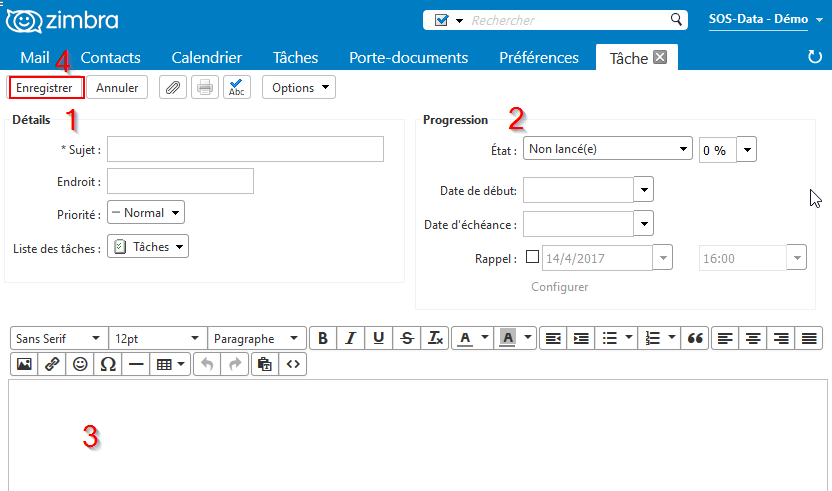Click the attach file paperclip icon
The width and height of the screenshot is (832, 491).
(x=173, y=88)
